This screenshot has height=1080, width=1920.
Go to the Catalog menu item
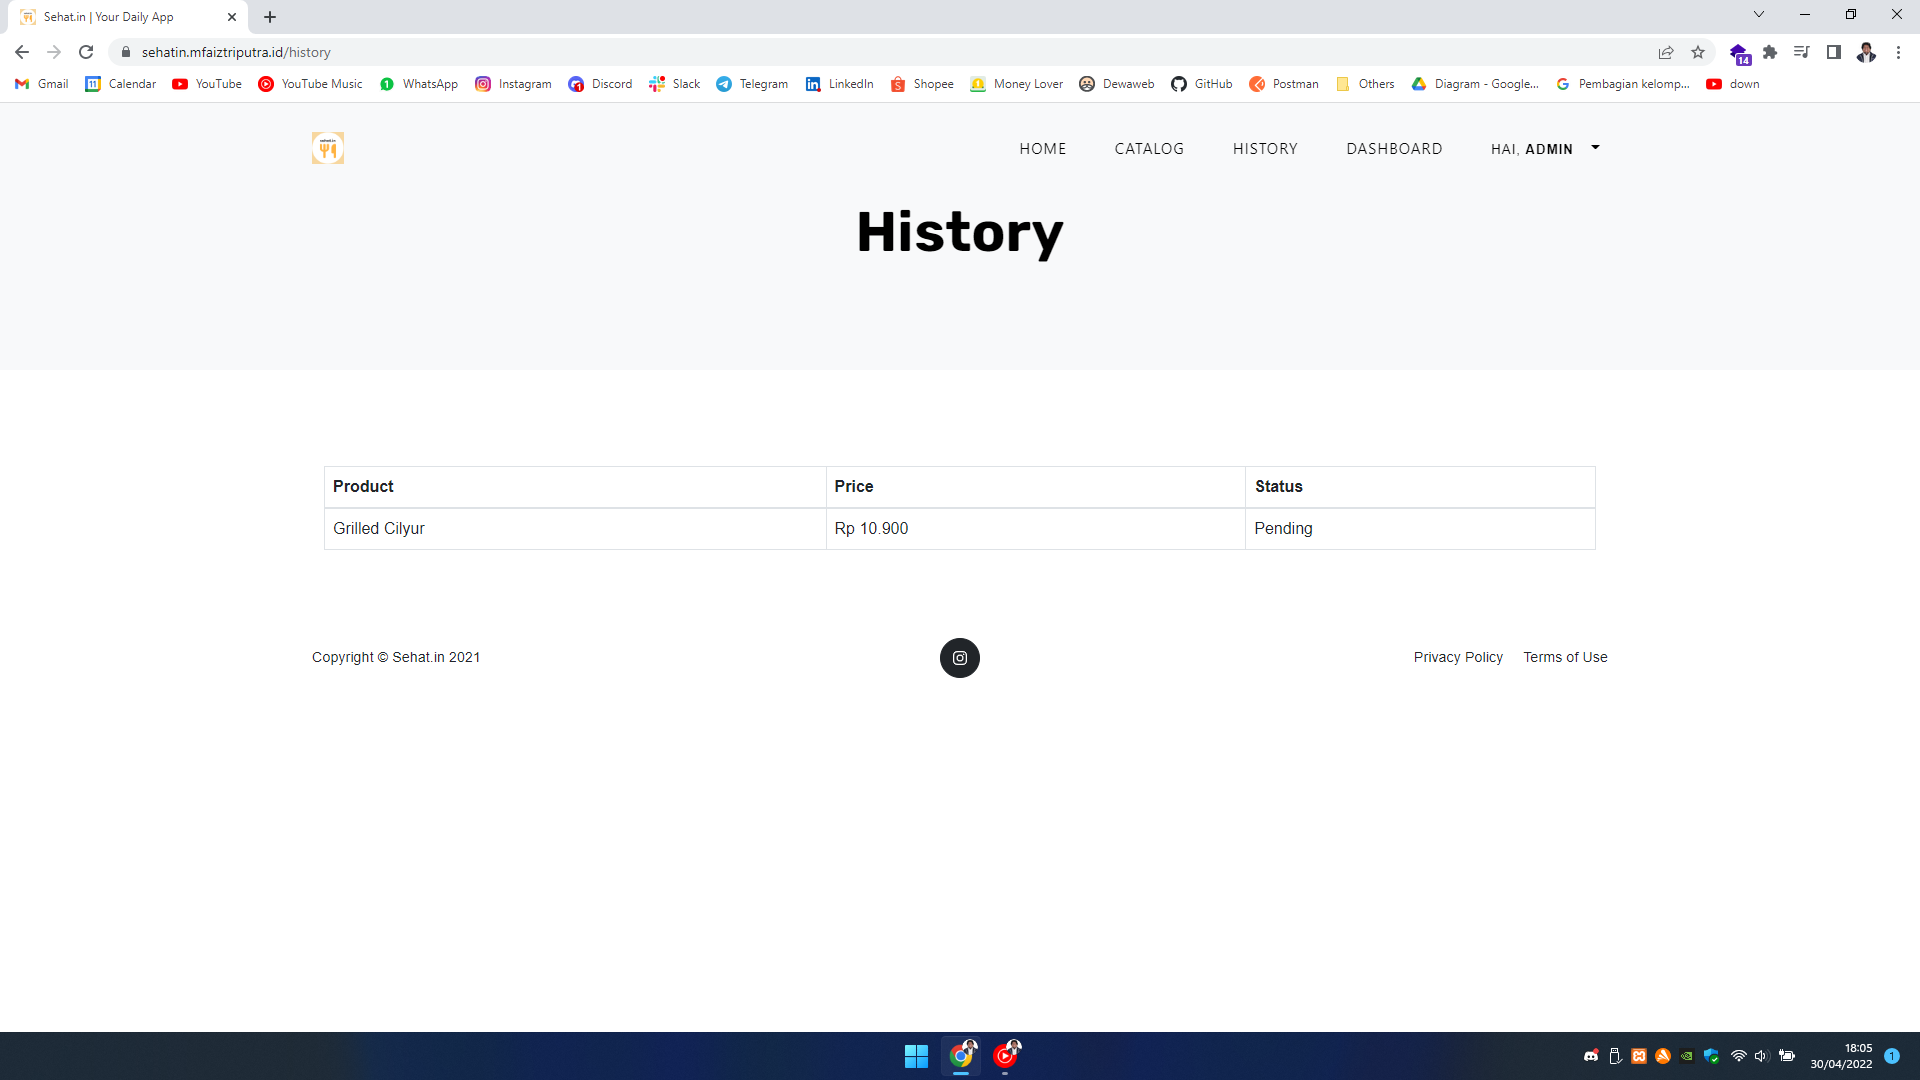1149,149
